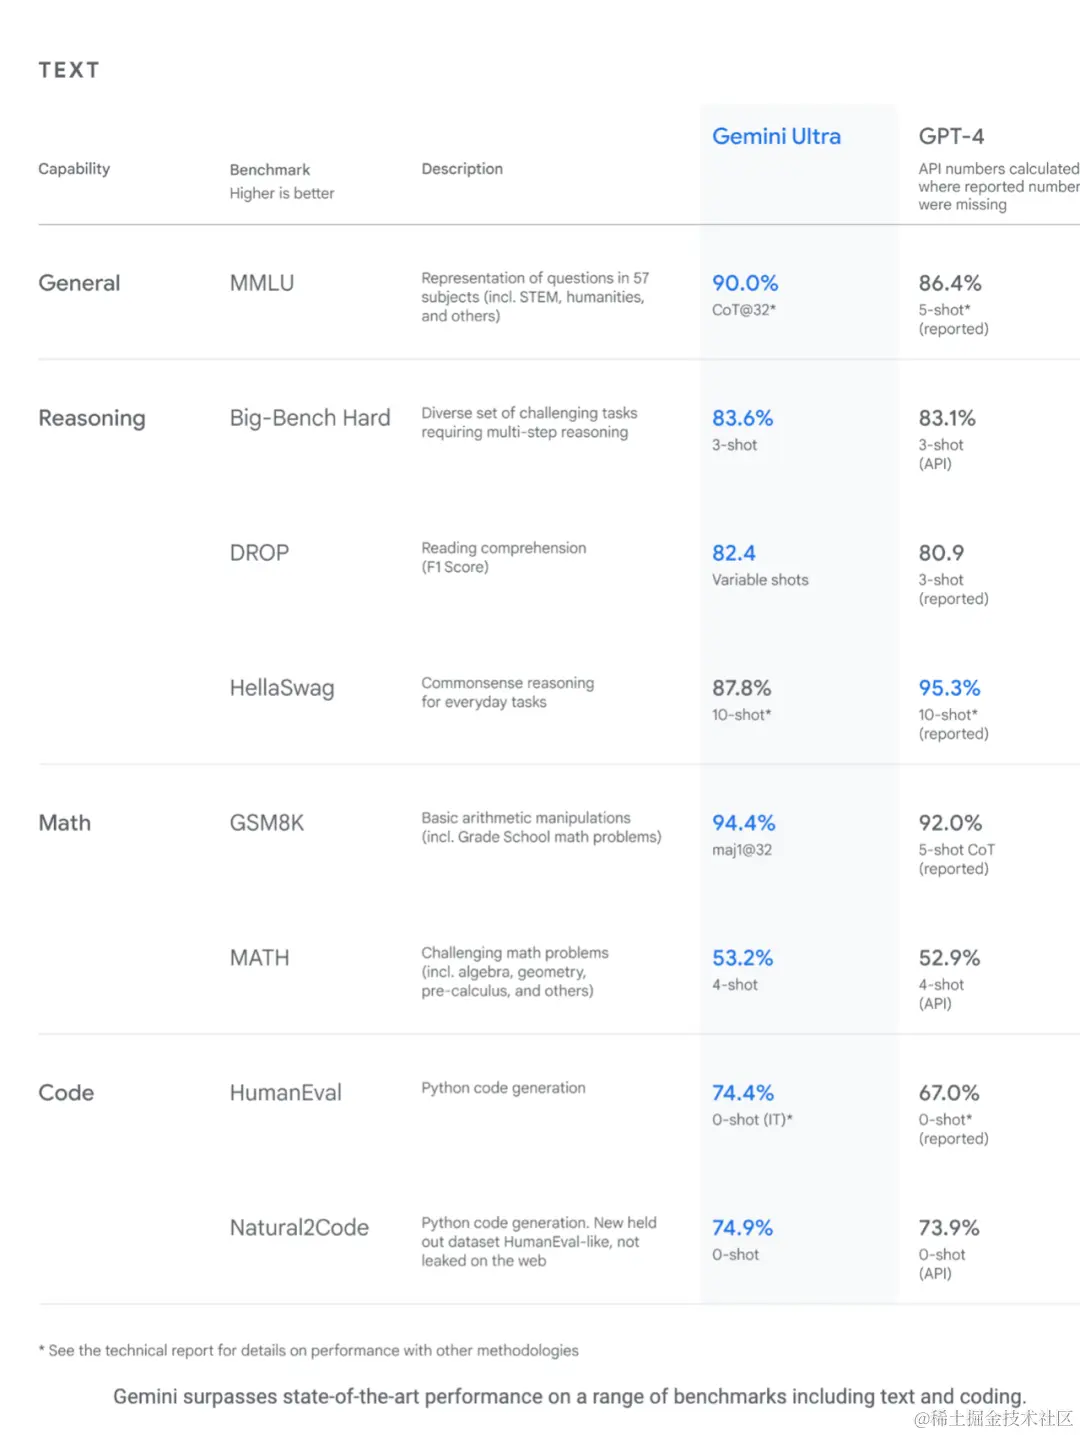The width and height of the screenshot is (1080, 1435).
Task: Click the technical report footnote text
Action: (310, 1350)
